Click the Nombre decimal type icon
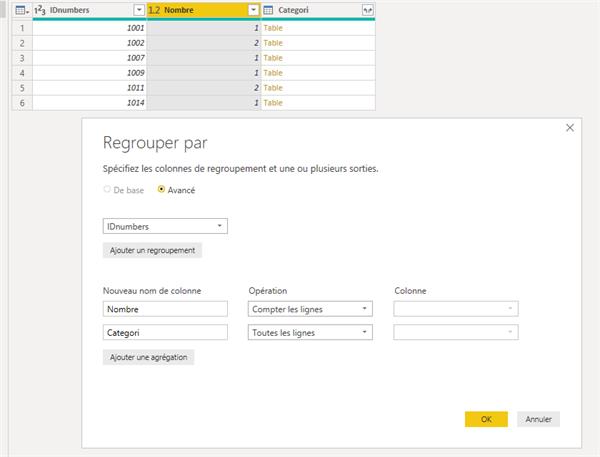 [155, 9]
